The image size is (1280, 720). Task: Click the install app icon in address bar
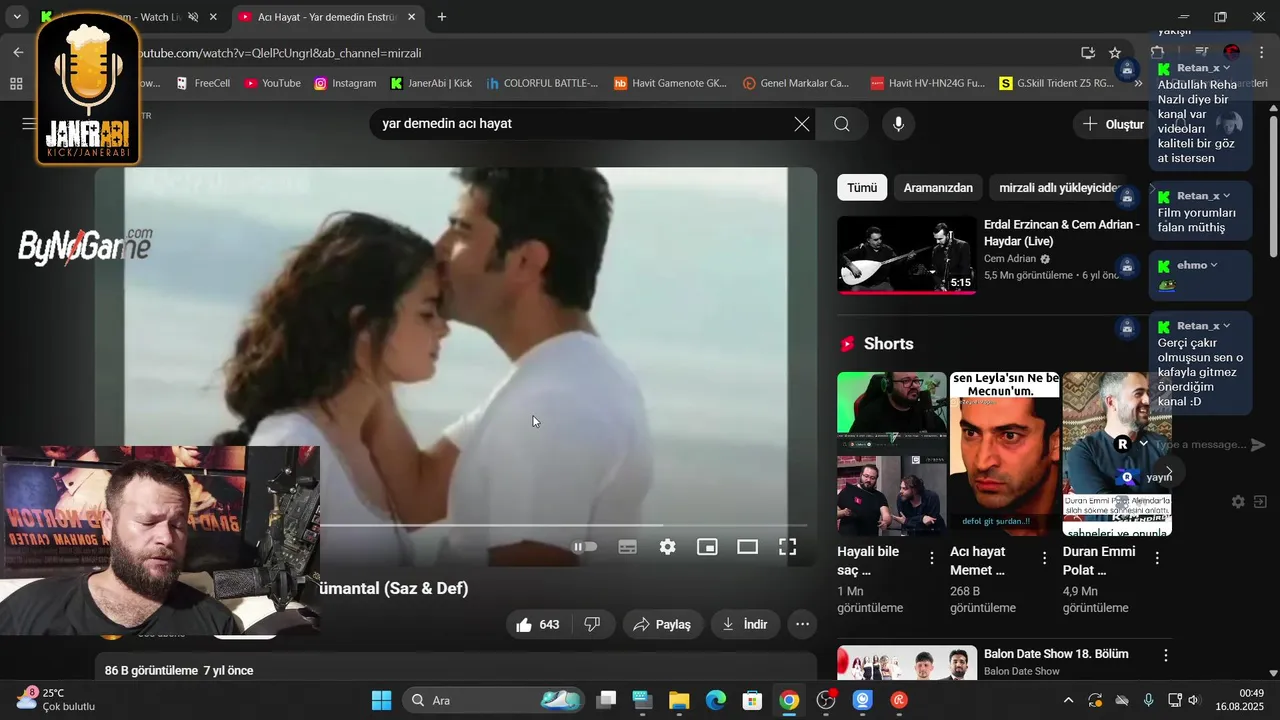coord(1088,52)
